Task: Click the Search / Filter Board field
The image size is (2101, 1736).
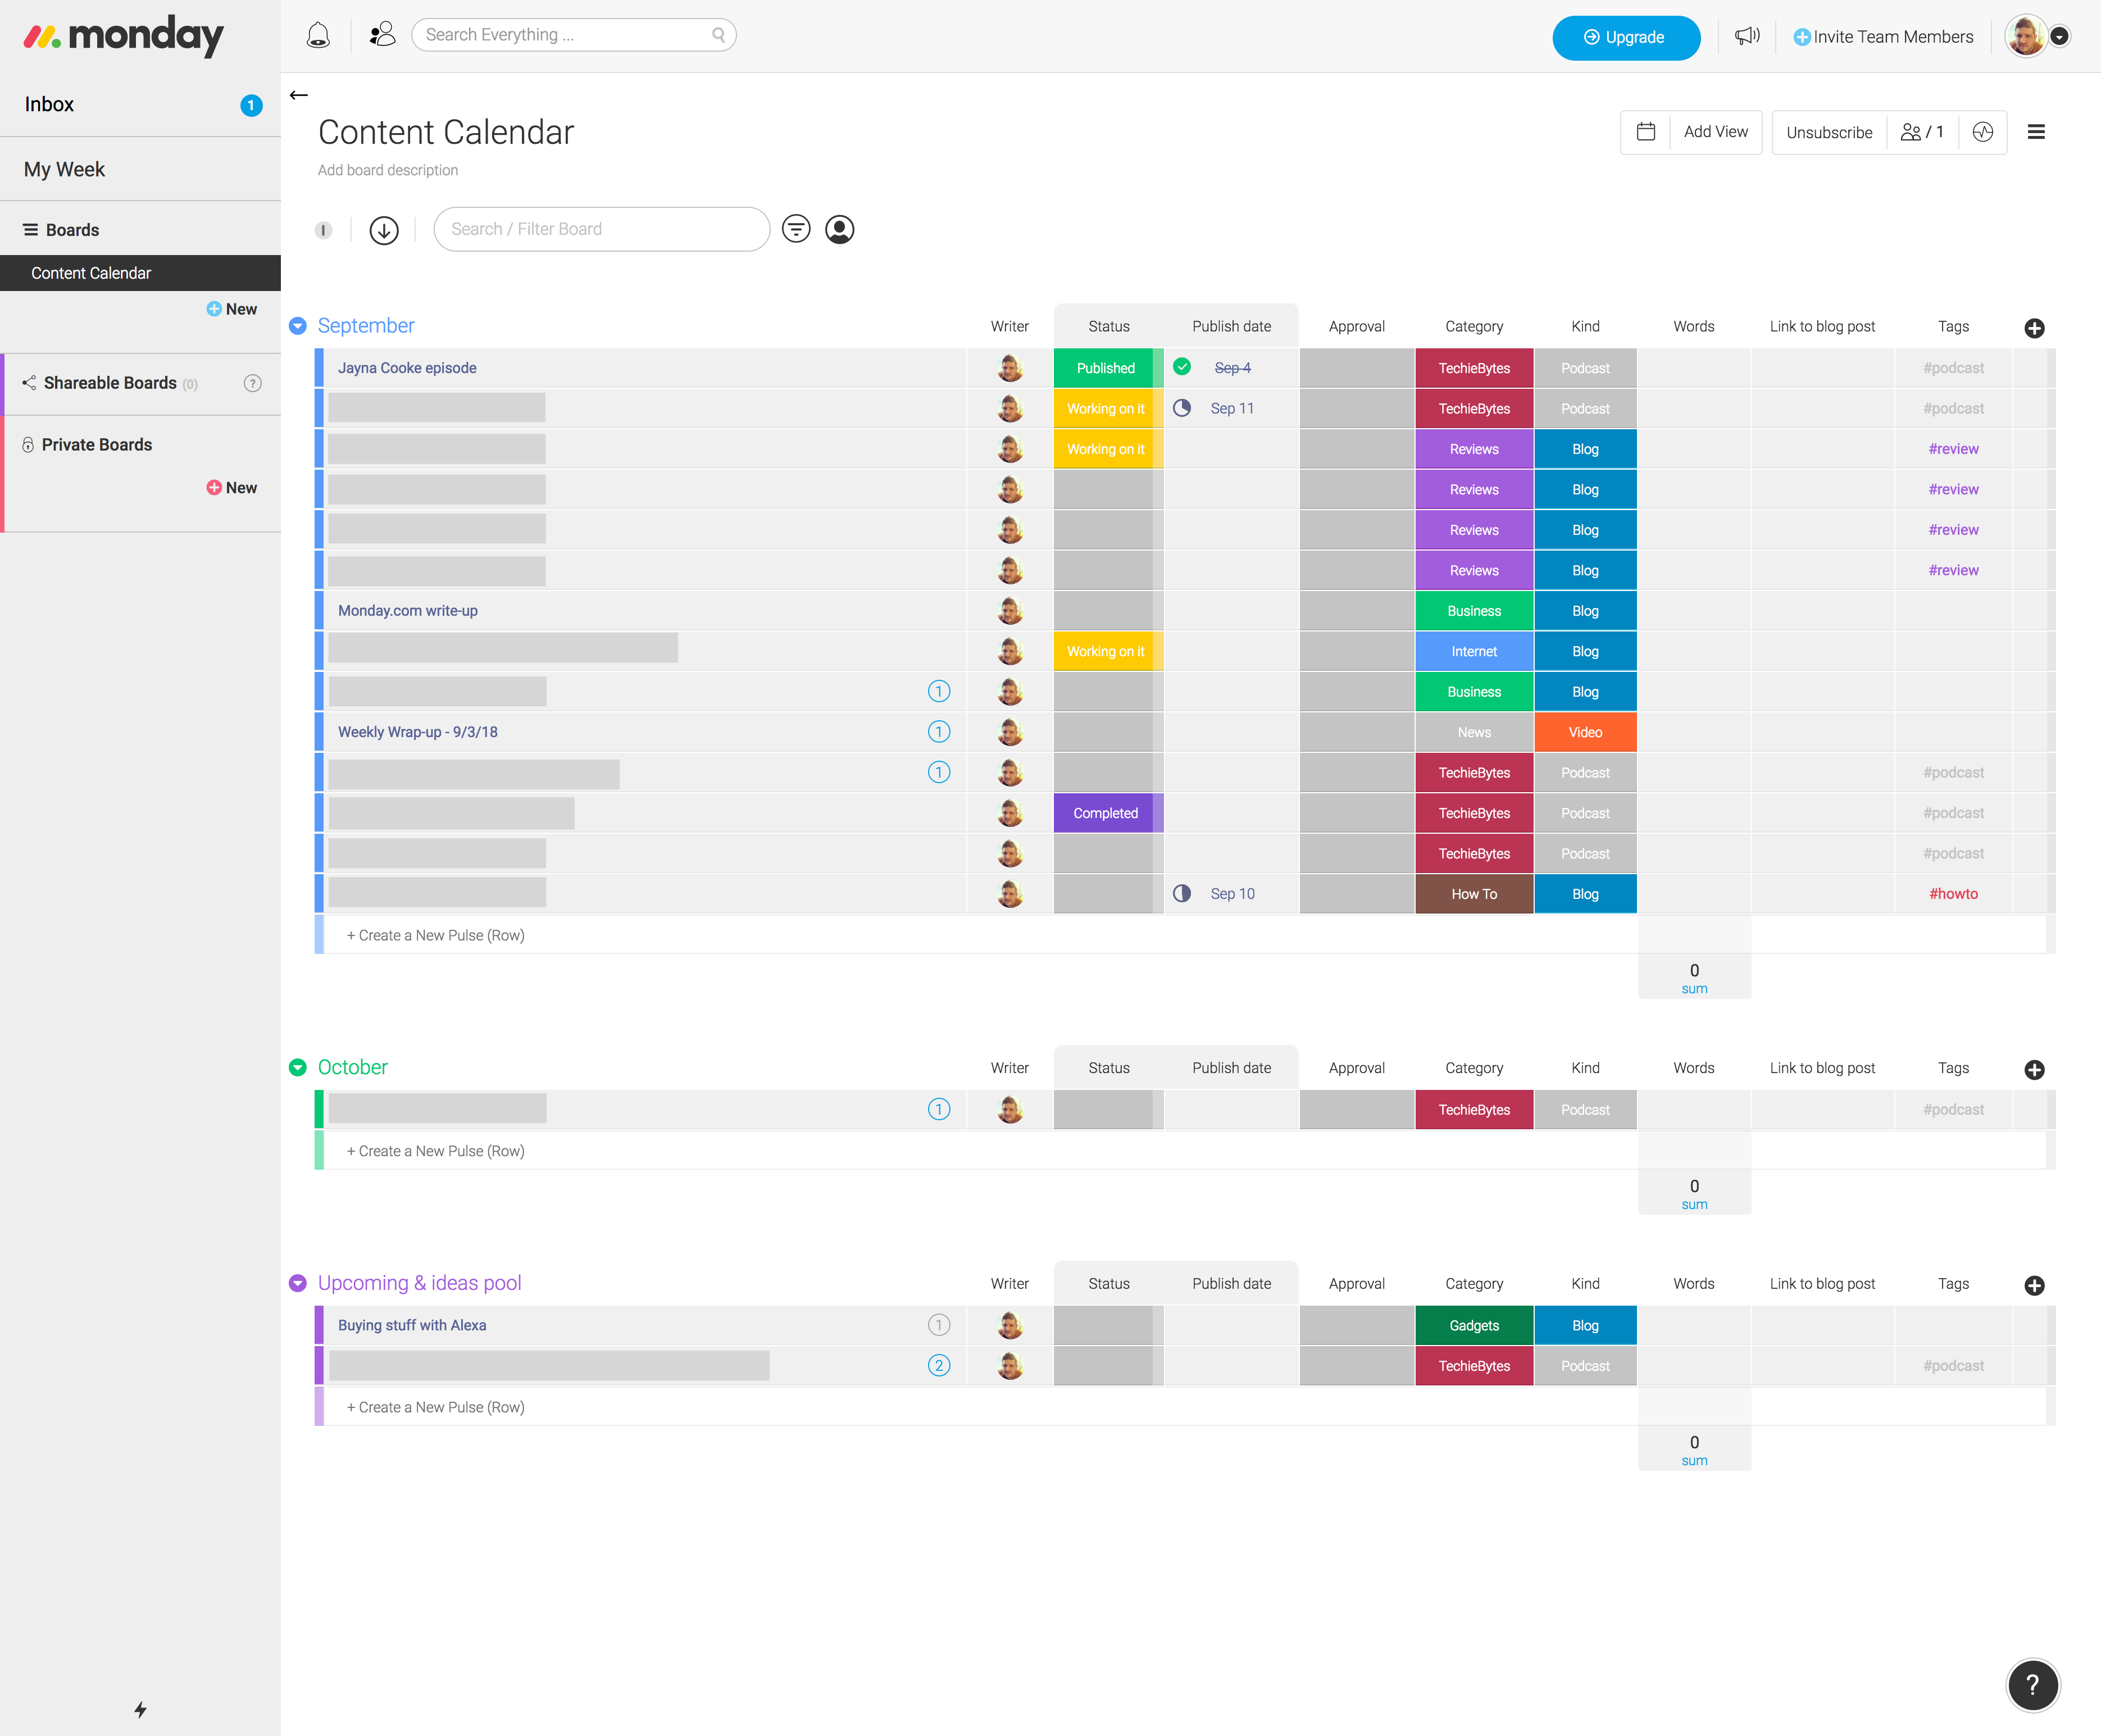Action: click(601, 229)
